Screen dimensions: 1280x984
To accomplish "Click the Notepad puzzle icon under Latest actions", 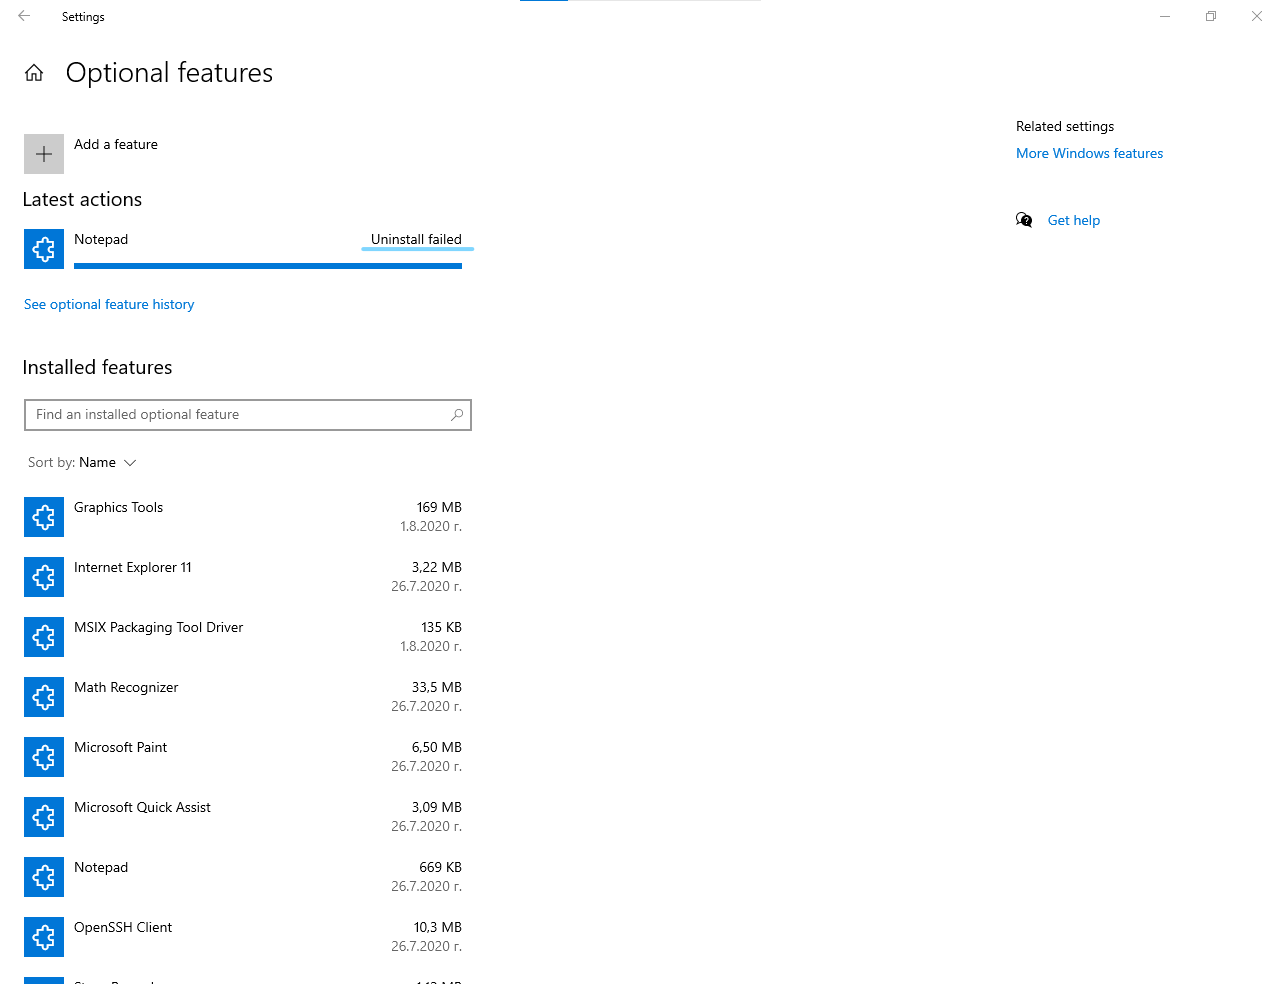I will (44, 249).
